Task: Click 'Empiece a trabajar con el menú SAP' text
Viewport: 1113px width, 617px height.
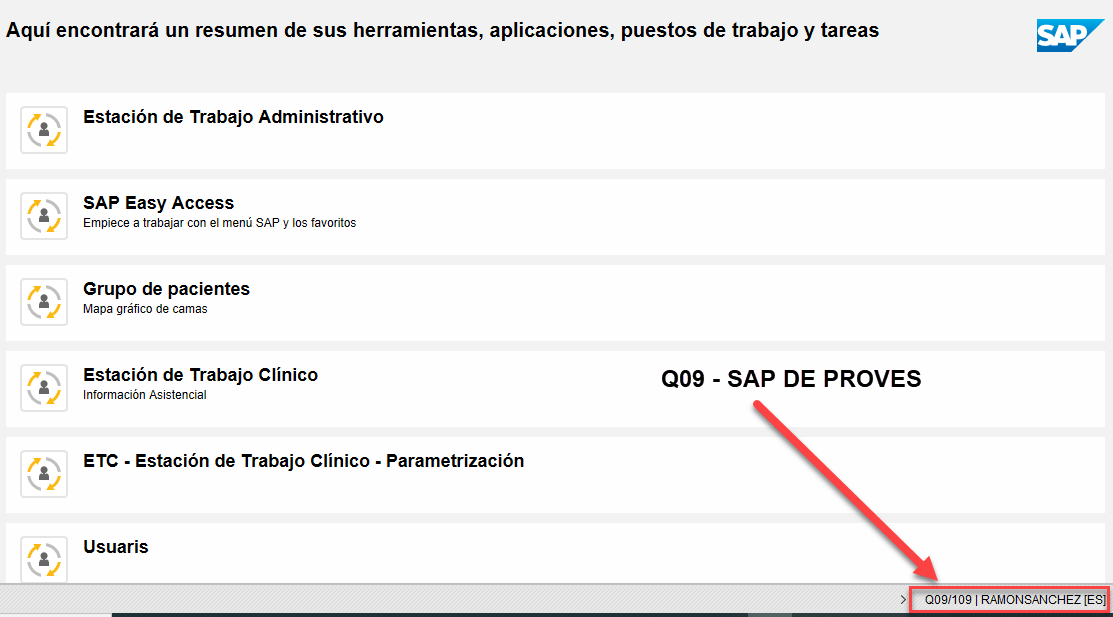Action: click(219, 223)
